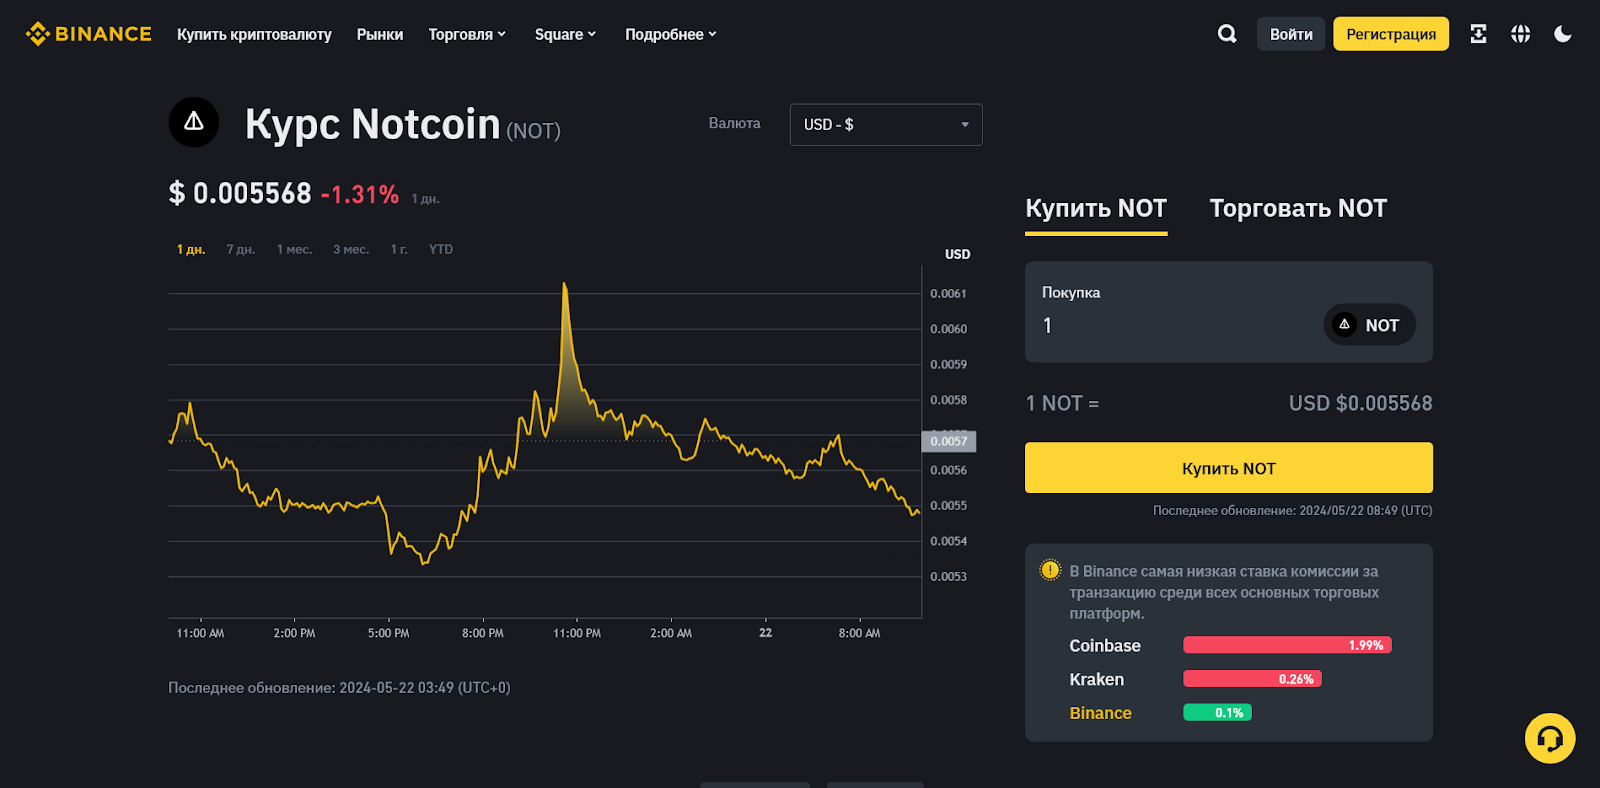Open the language globe icon

coord(1520,34)
